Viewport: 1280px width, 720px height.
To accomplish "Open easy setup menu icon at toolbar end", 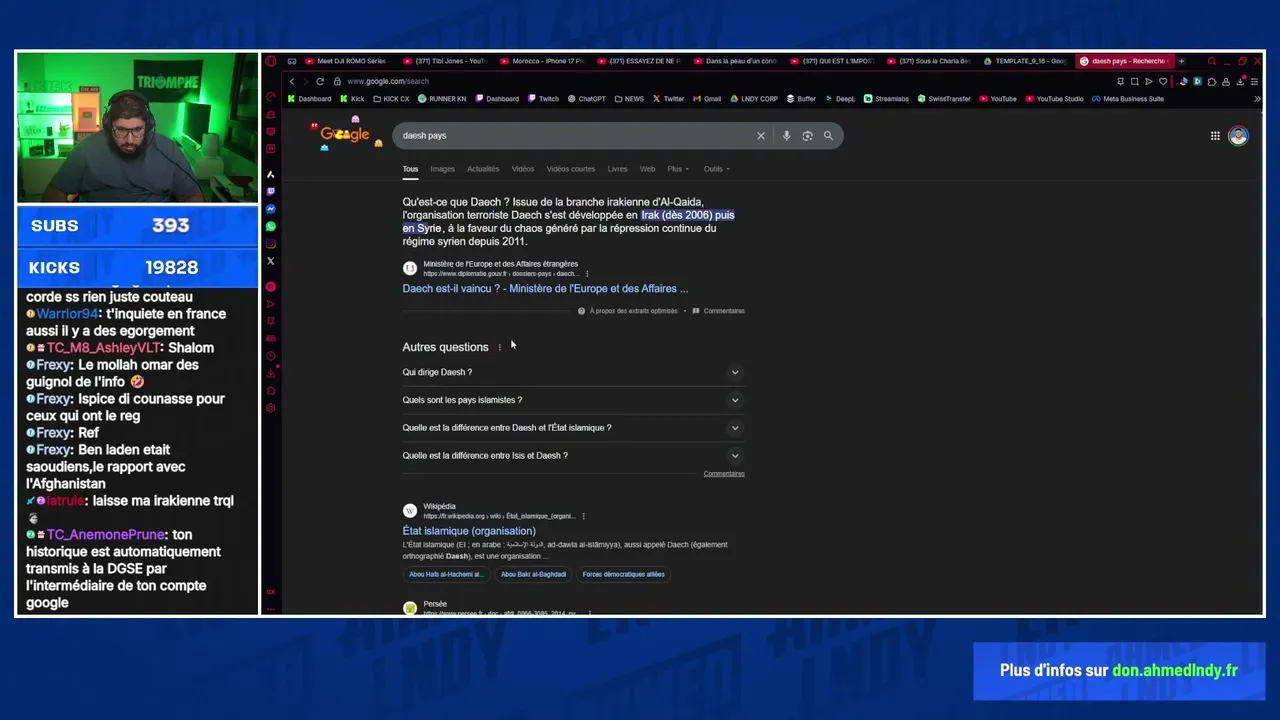I will 1254,82.
